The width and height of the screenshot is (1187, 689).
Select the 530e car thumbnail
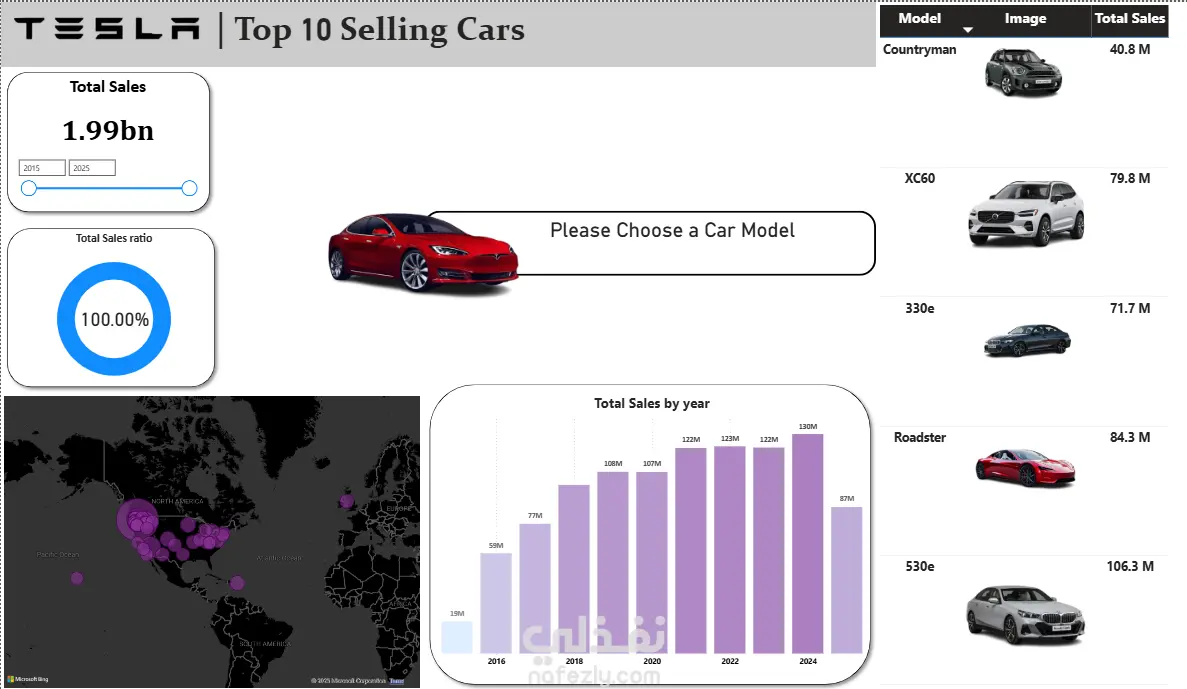[1025, 614]
